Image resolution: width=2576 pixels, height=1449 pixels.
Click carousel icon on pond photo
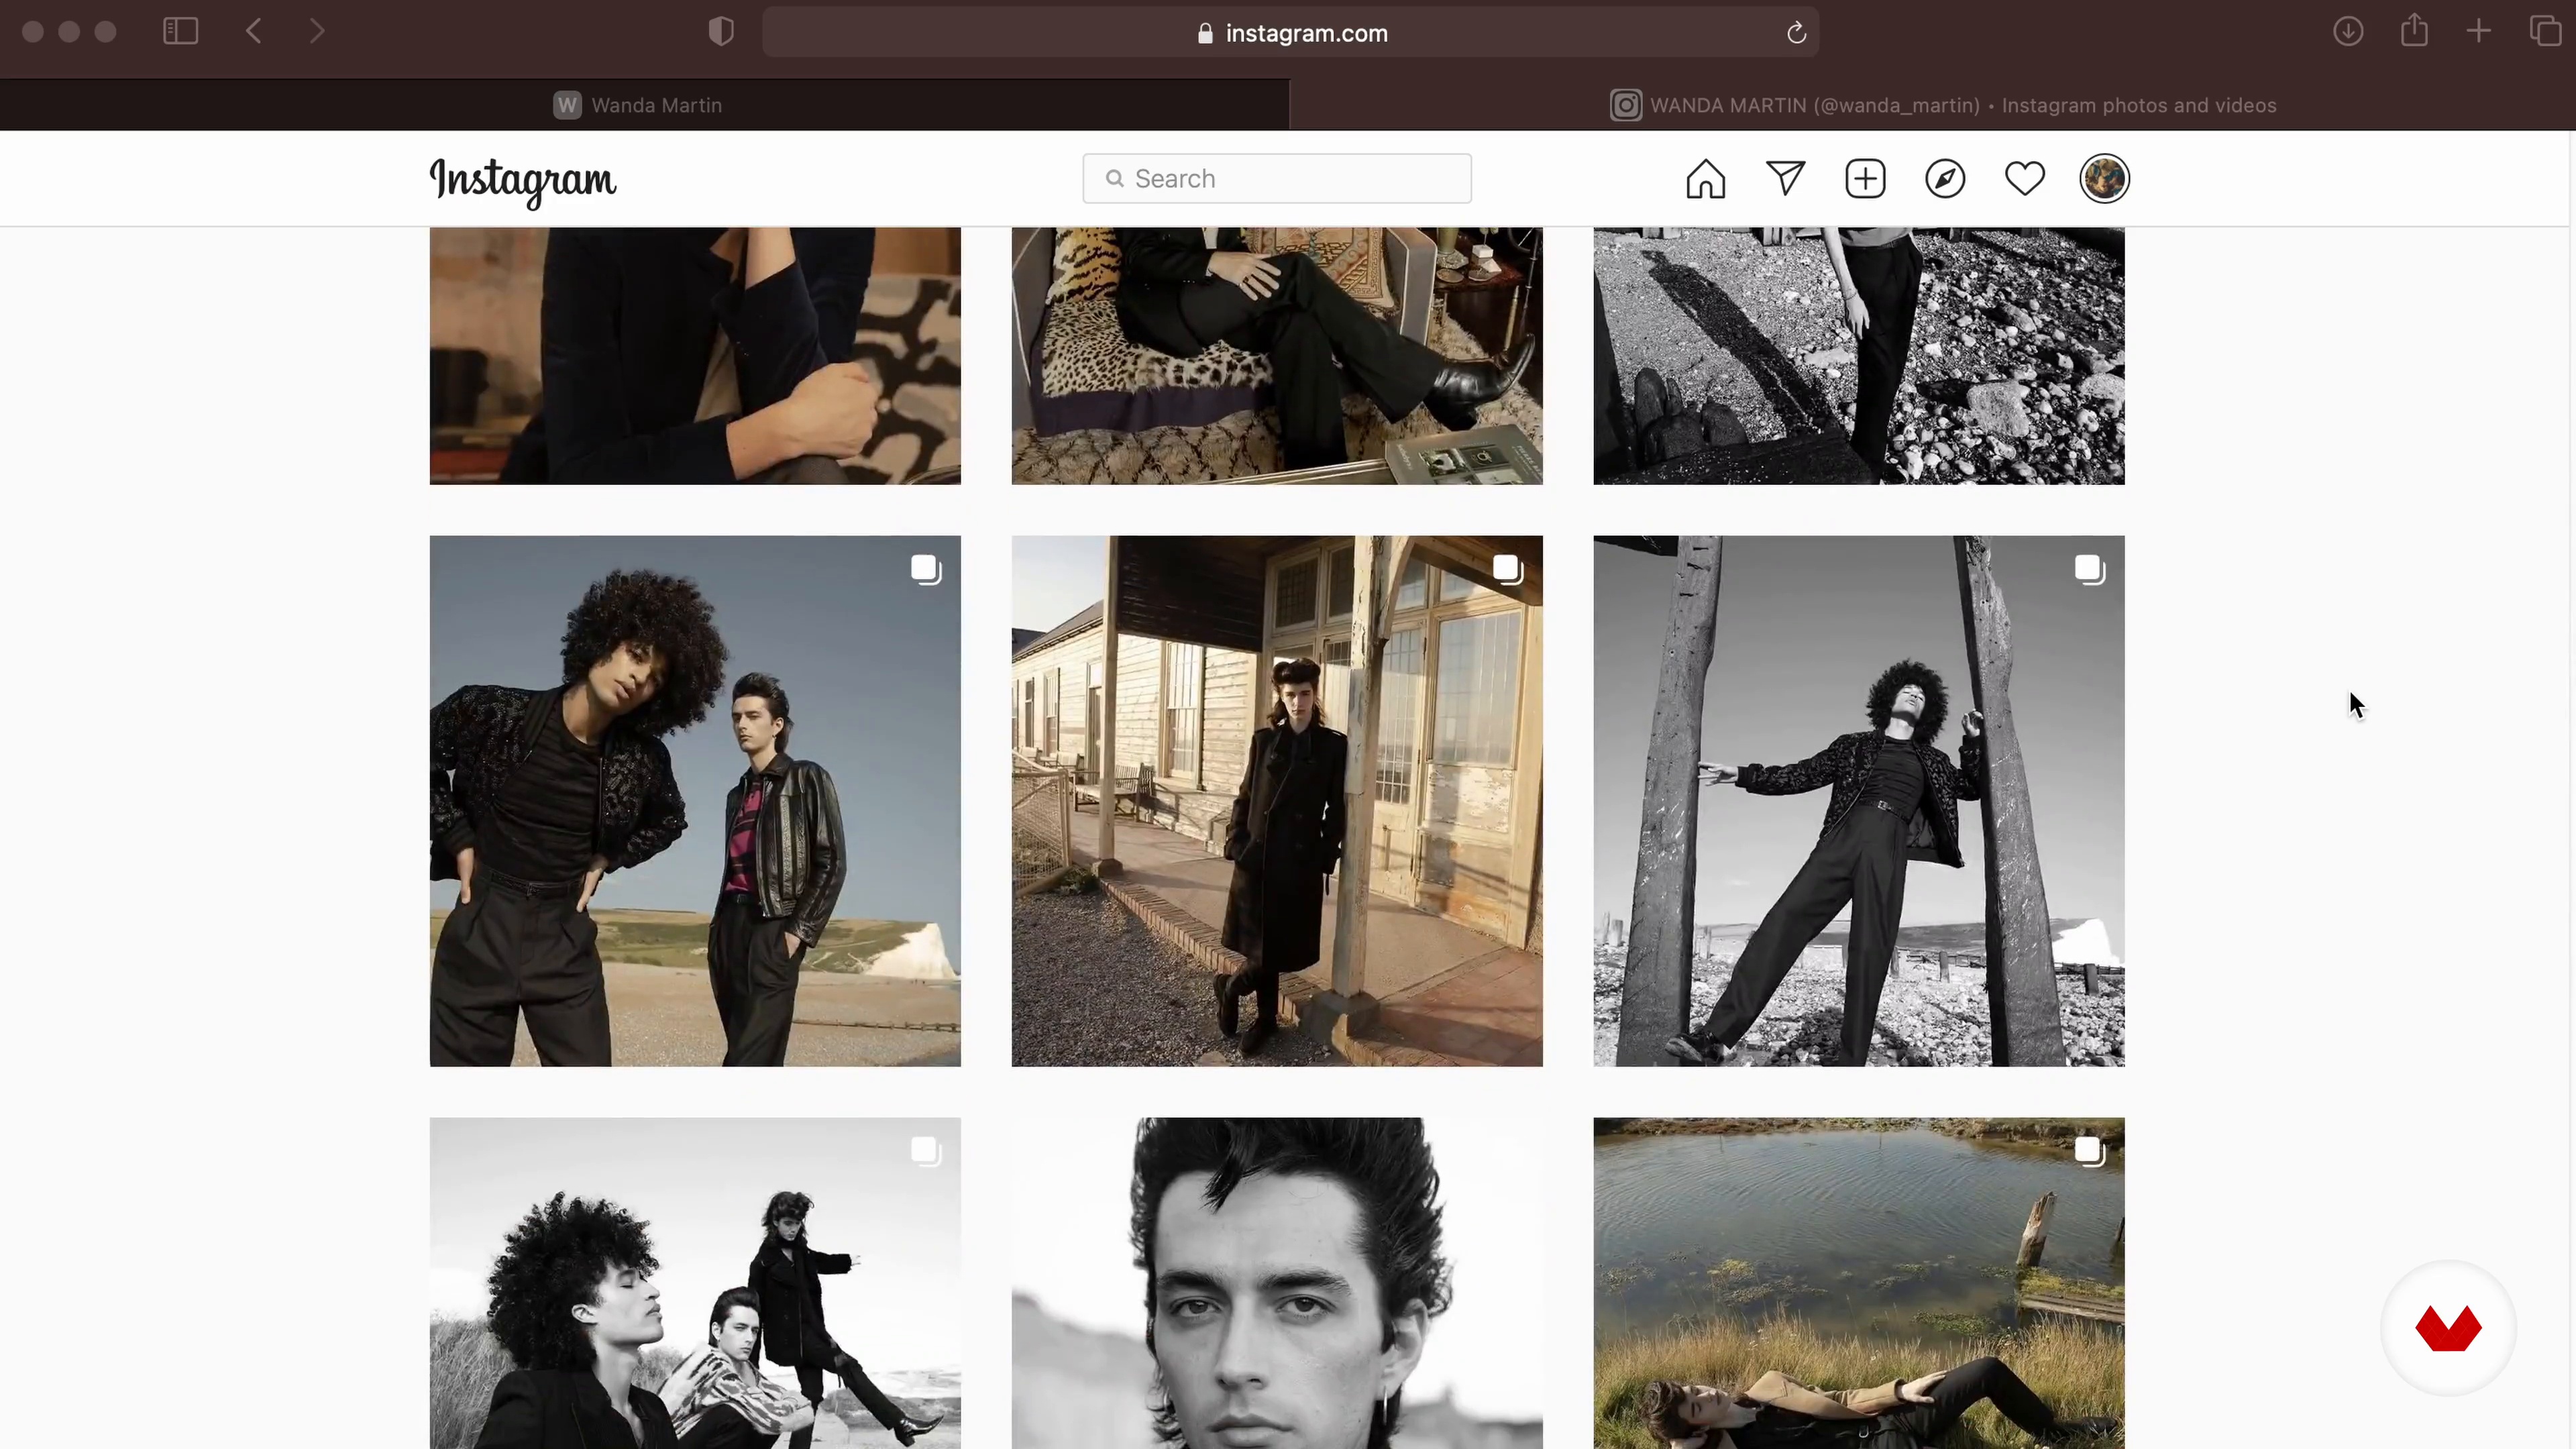[x=2089, y=1152]
